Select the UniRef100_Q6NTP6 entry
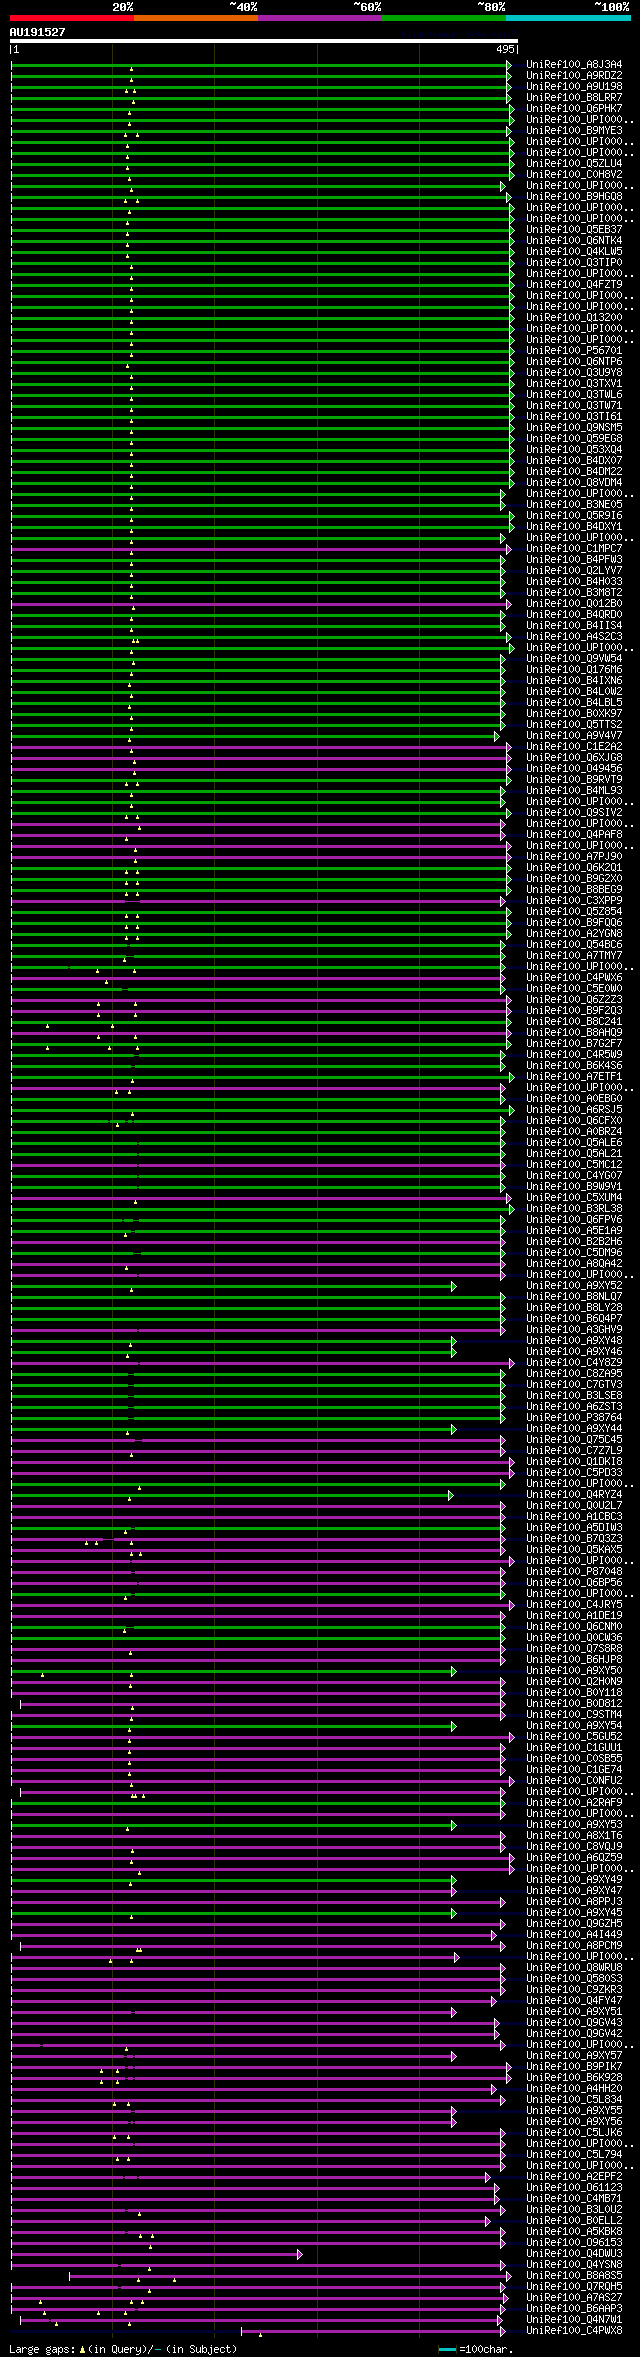The width and height of the screenshot is (640, 2357). point(574,361)
